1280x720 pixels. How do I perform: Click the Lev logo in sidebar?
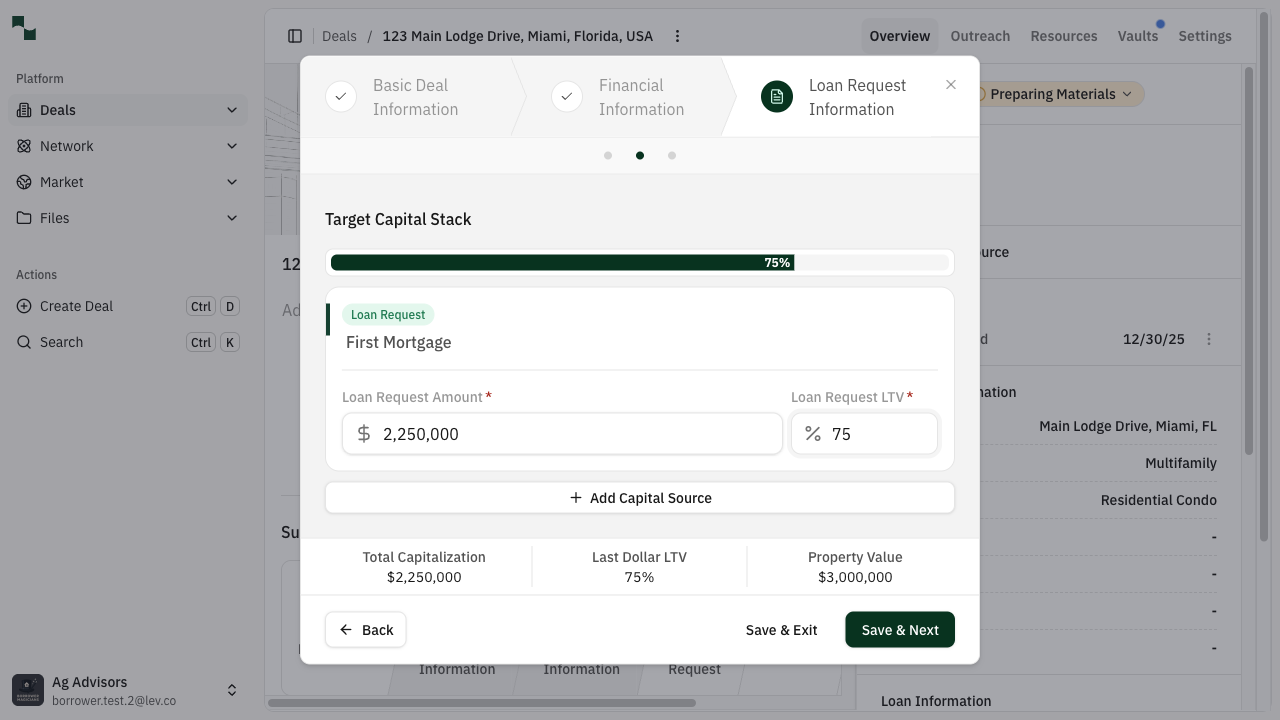pyautogui.click(x=24, y=28)
